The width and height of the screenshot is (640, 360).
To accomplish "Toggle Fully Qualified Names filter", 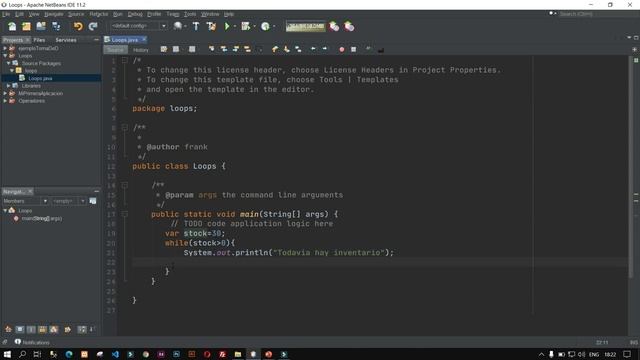I will coord(68,329).
